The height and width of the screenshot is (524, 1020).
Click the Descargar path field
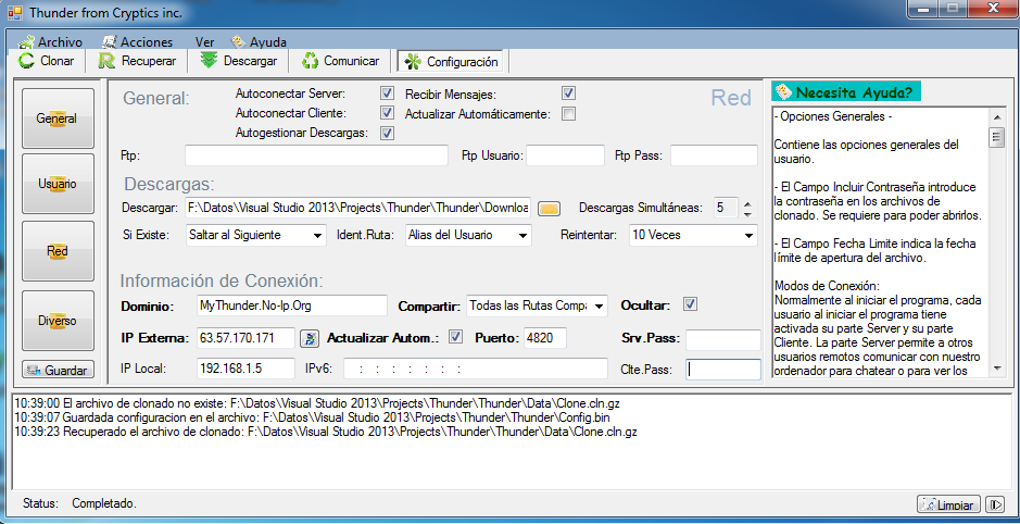[x=358, y=208]
